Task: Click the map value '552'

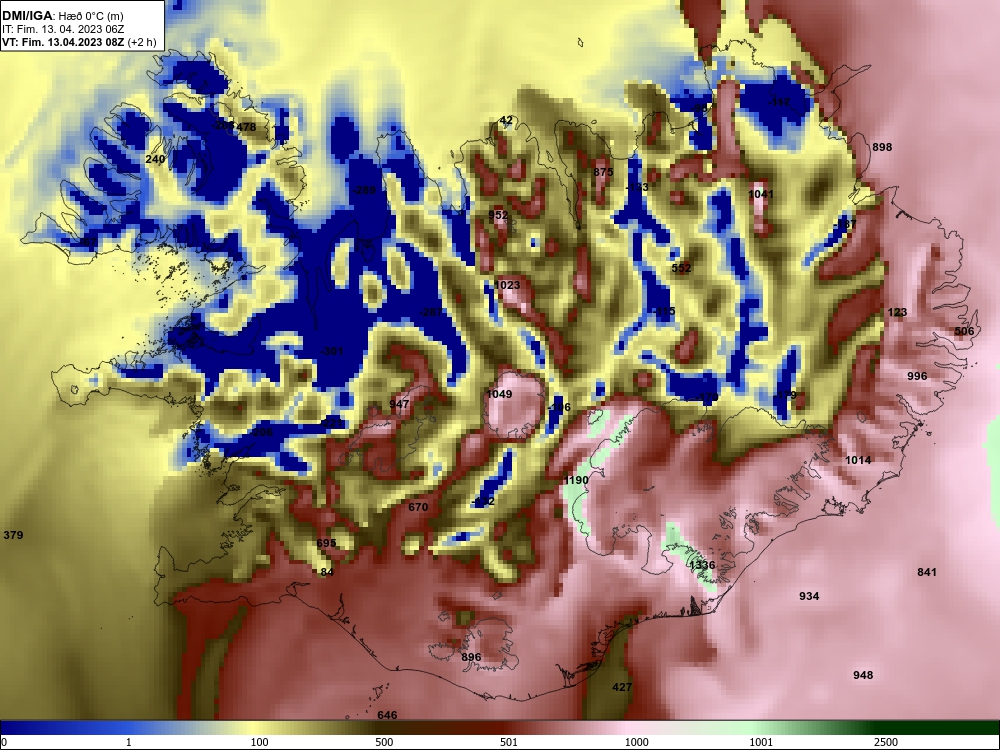Action: tap(681, 268)
